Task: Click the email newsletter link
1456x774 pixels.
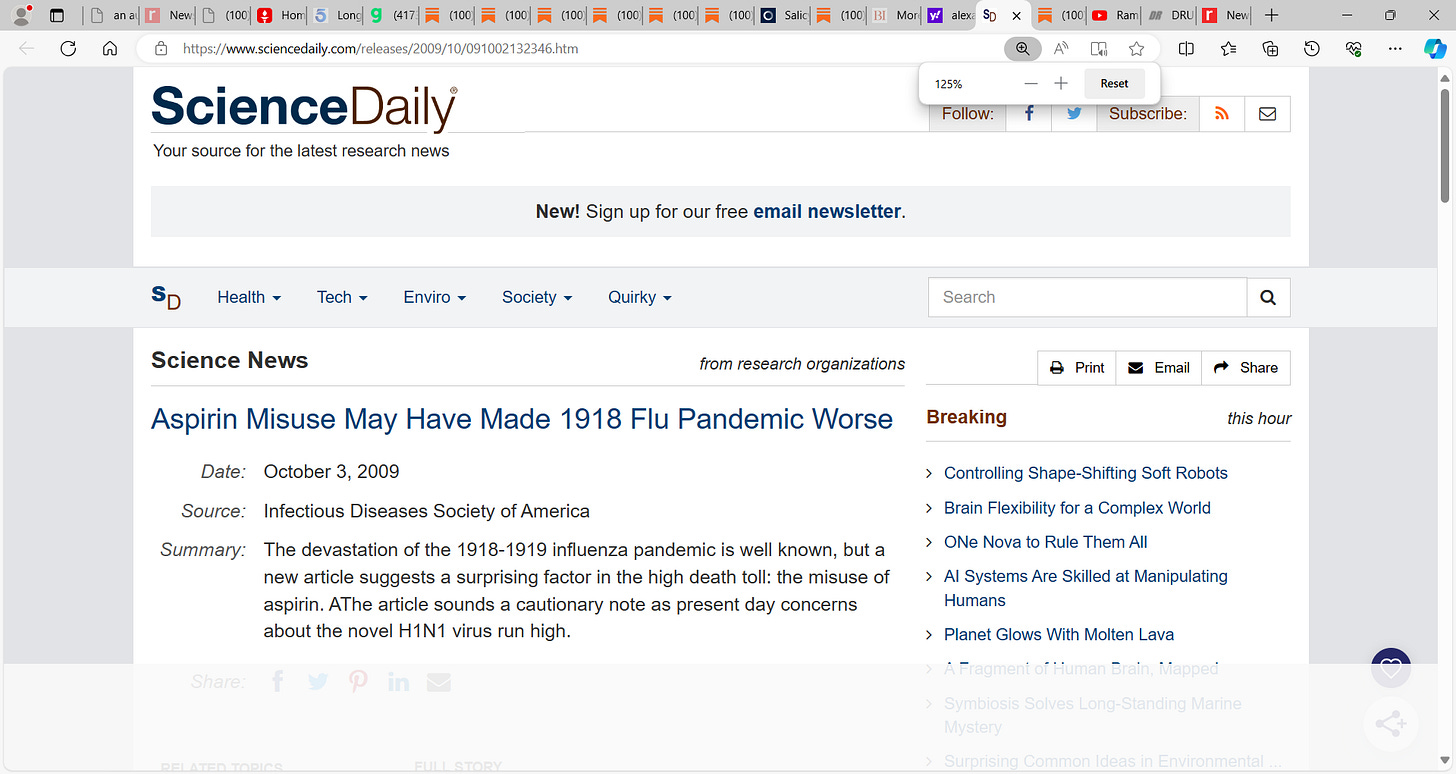Action: (x=827, y=211)
